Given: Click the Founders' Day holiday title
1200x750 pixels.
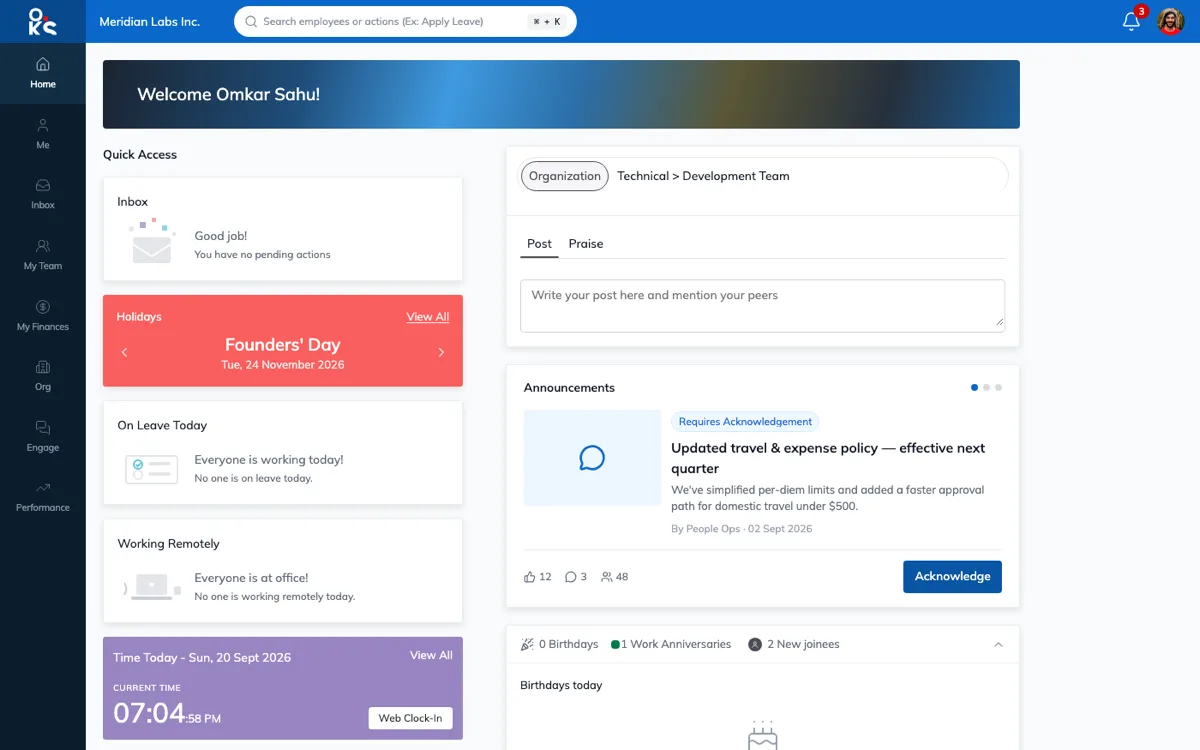Looking at the screenshot, I should tap(283, 345).
